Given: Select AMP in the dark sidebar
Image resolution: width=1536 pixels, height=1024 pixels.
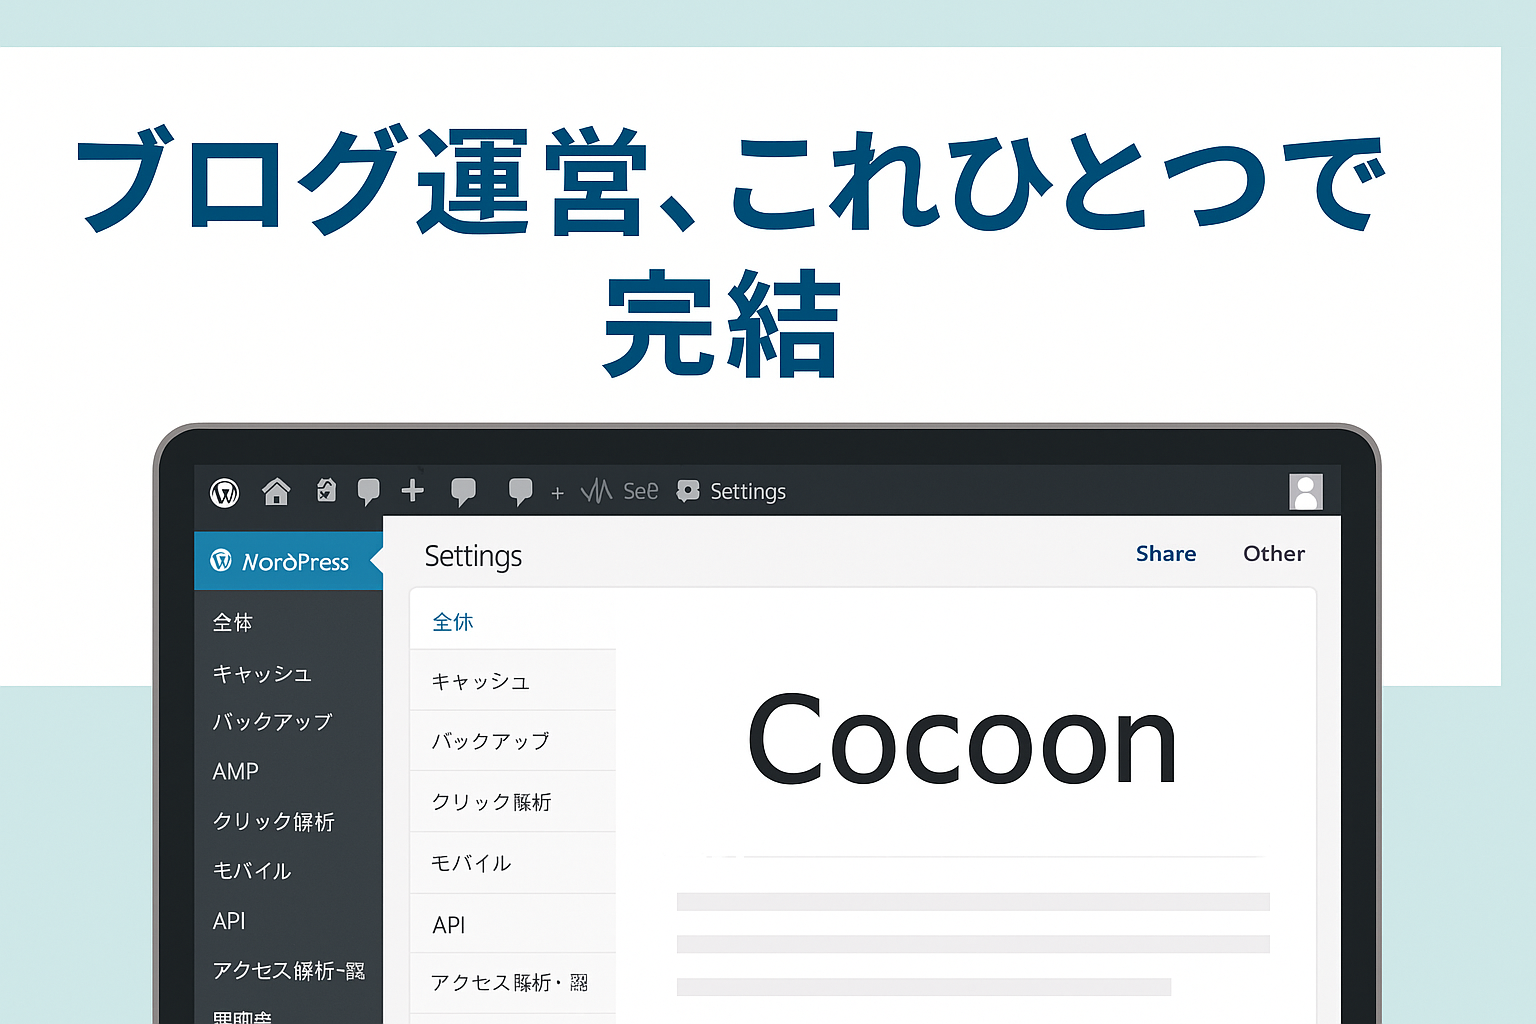Looking at the screenshot, I should (x=236, y=771).
